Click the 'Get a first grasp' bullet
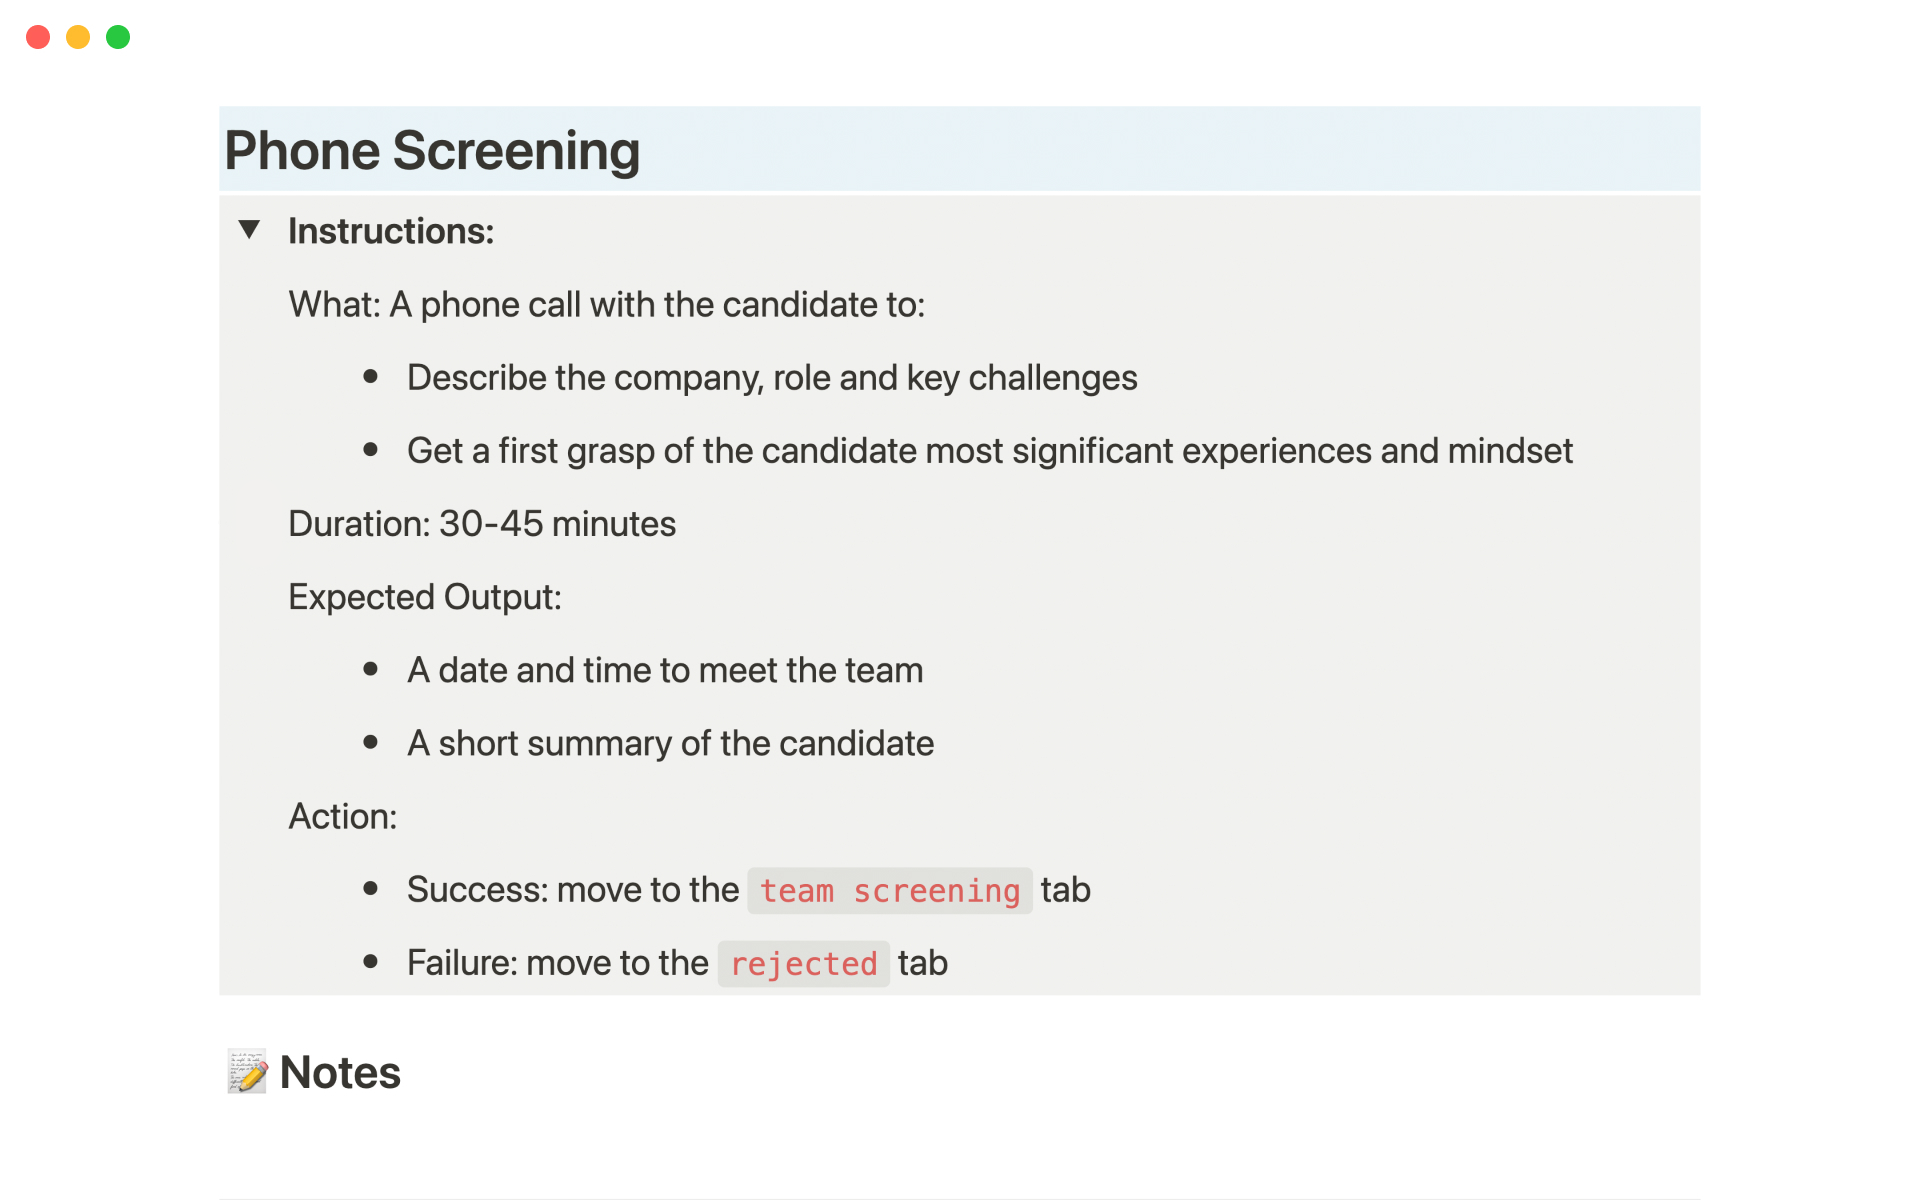Viewport: 1920px width, 1200px height. point(989,451)
